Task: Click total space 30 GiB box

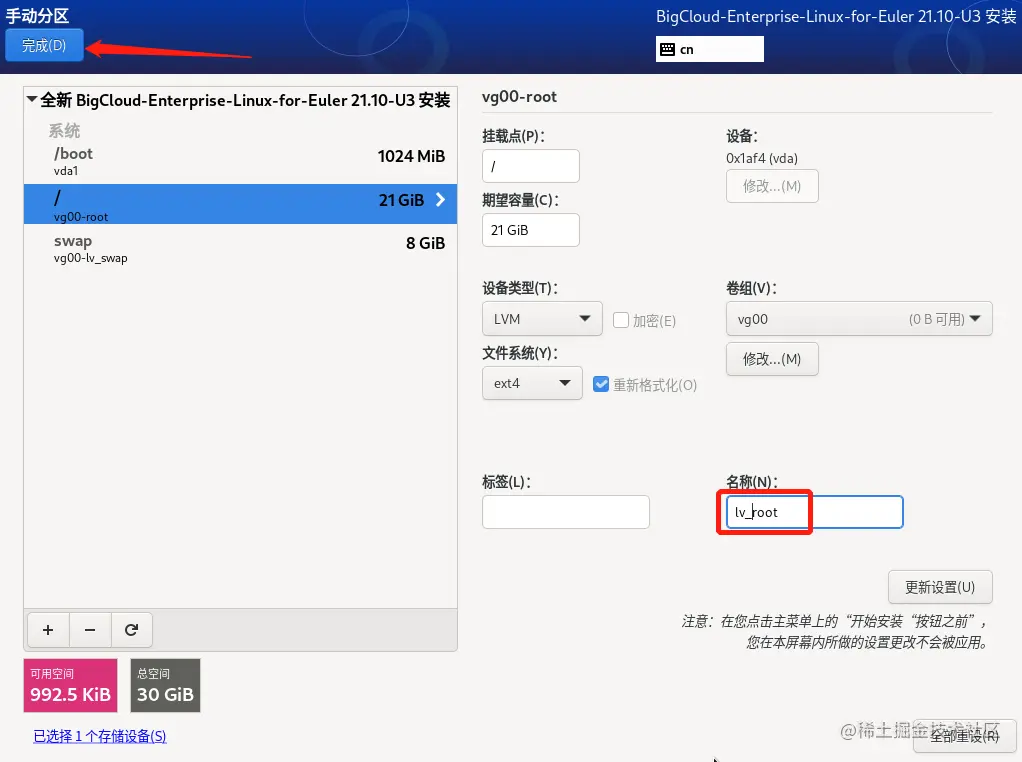Action: [166, 685]
